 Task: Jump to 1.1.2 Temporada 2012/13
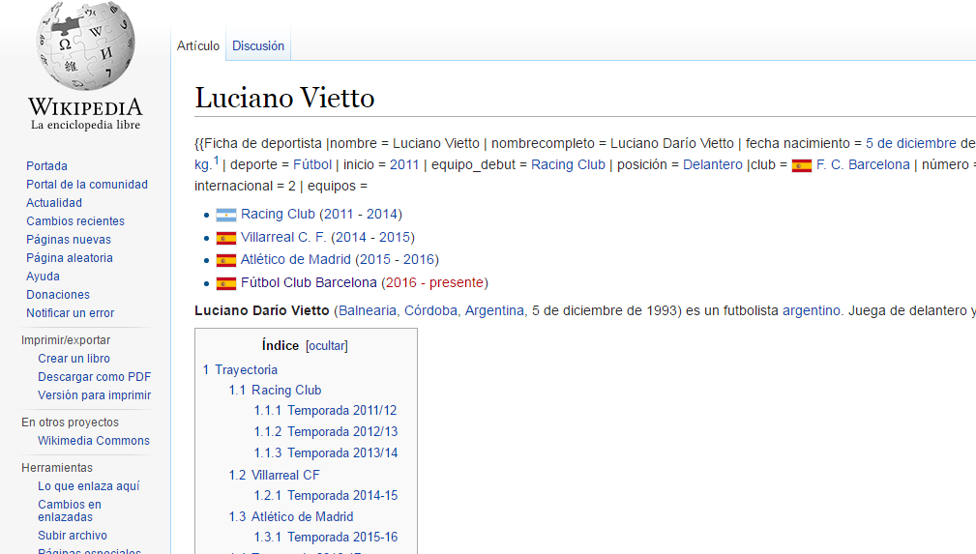point(326,432)
